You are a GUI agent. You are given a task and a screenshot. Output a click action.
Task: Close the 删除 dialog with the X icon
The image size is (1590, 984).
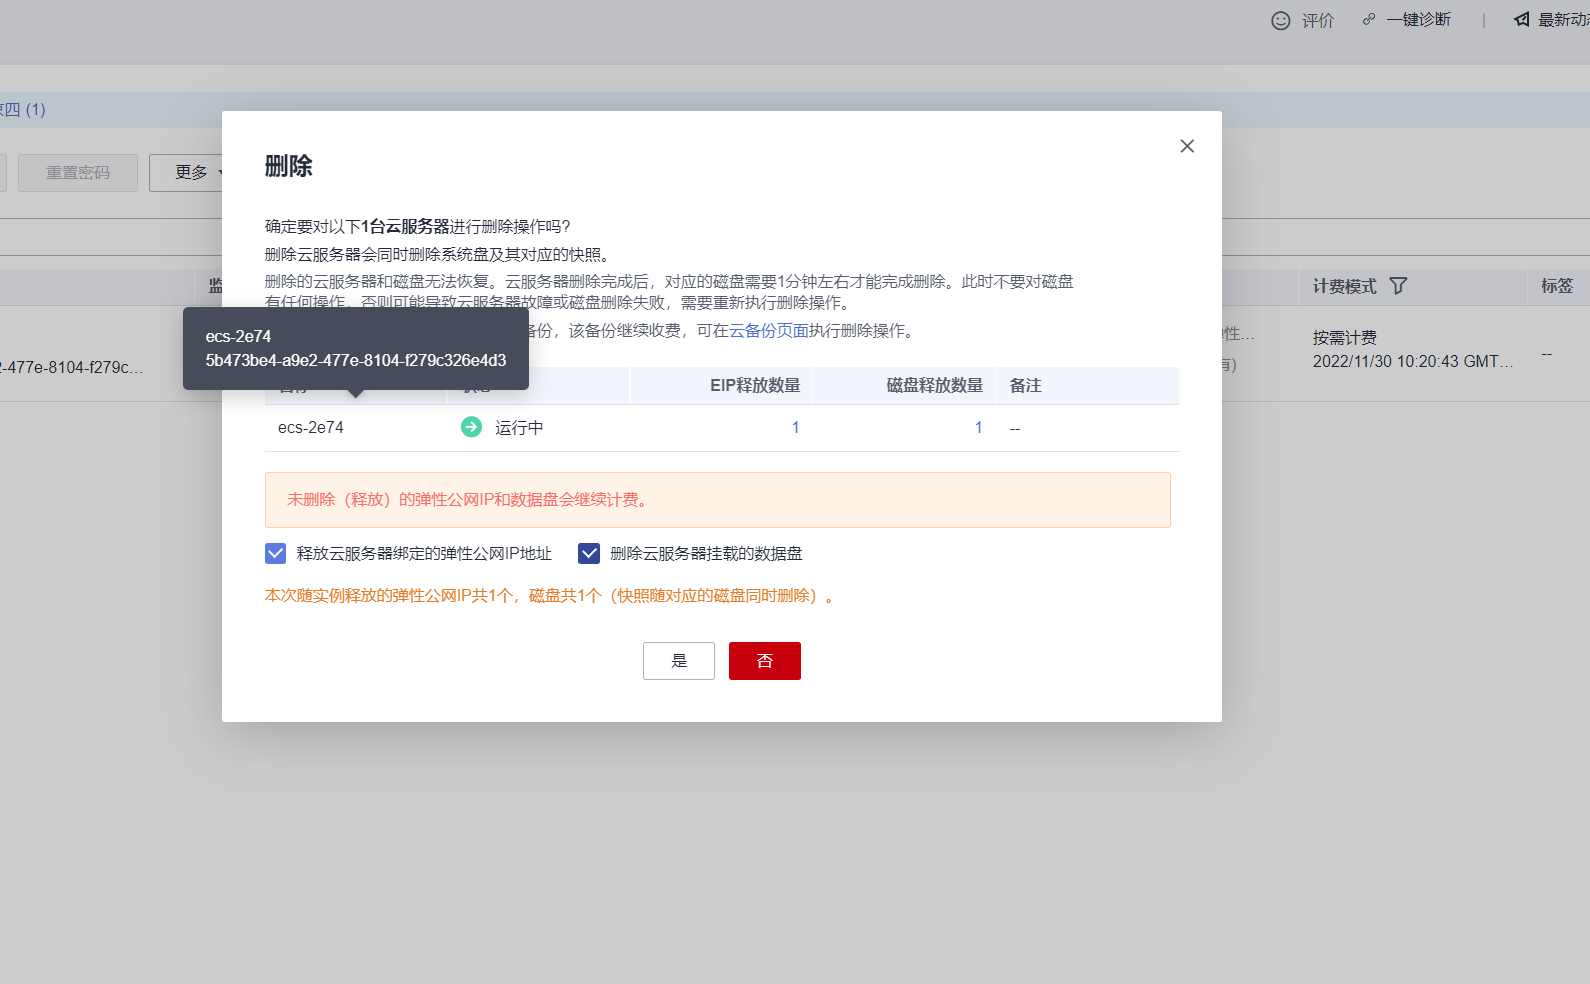point(1187,146)
